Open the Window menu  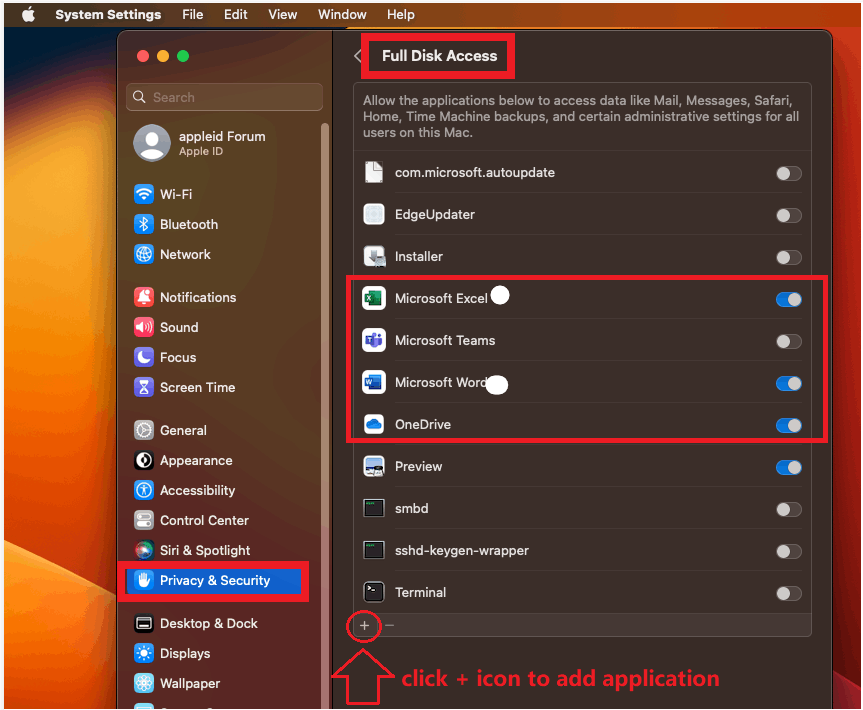coord(342,14)
